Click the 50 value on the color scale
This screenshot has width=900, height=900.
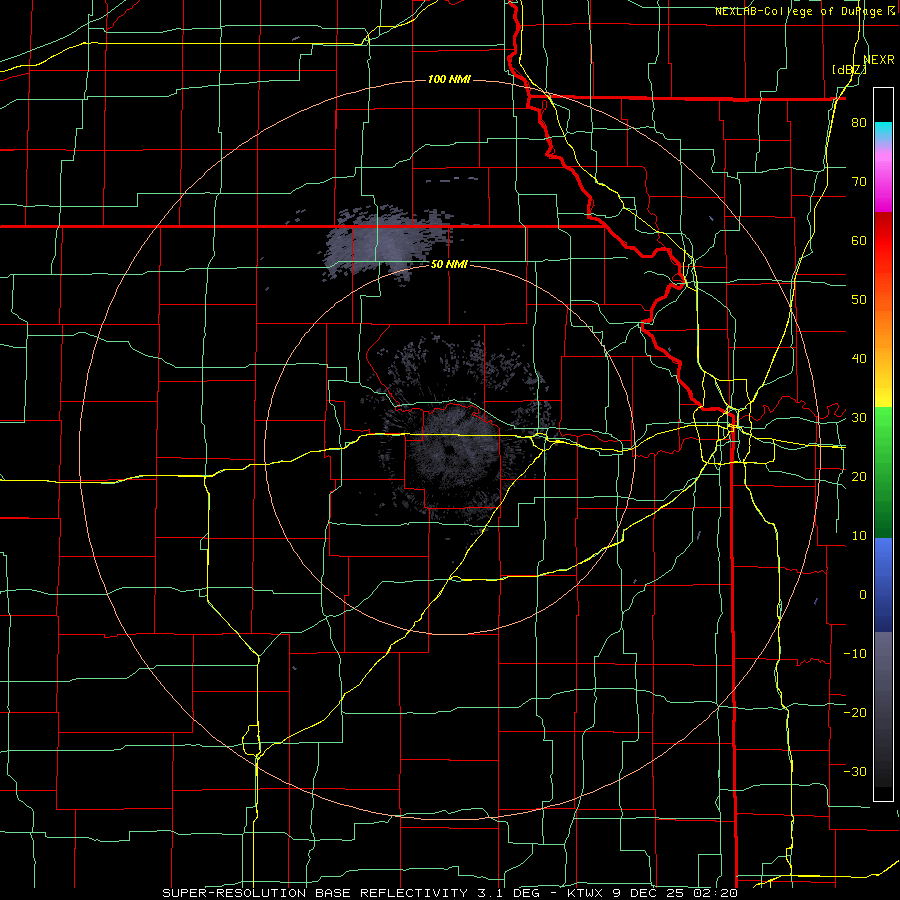(x=859, y=300)
